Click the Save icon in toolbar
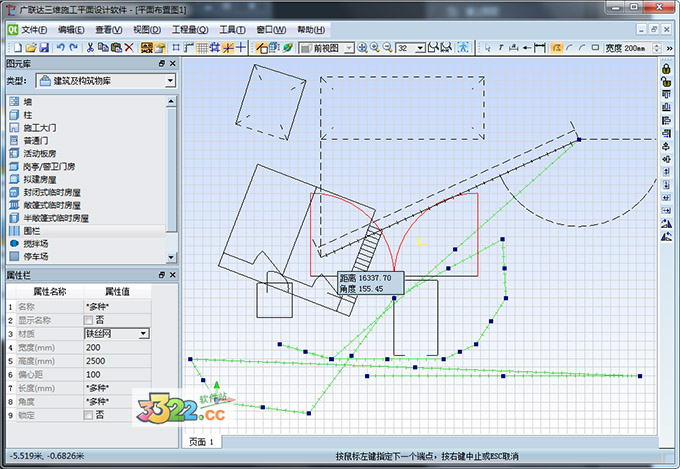 [43, 47]
